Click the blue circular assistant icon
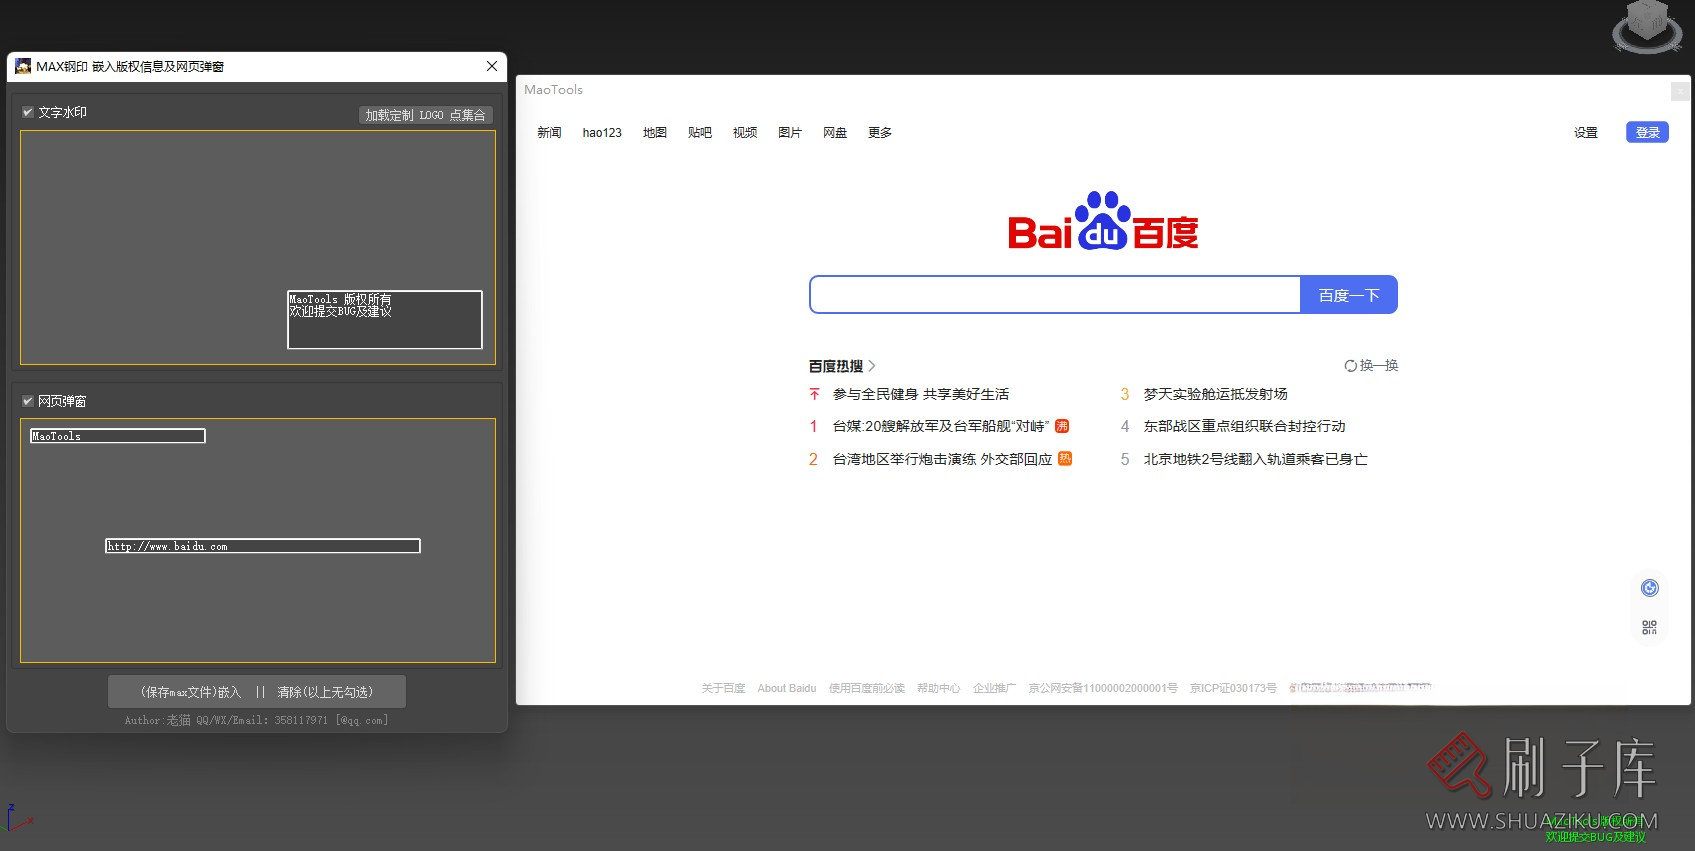 tap(1649, 588)
